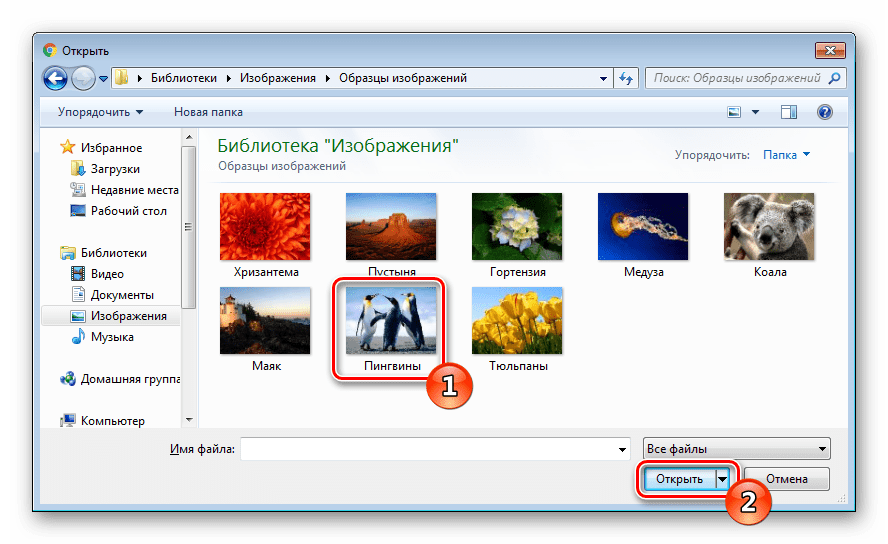Image resolution: width=888 pixels, height=544 pixels.
Task: Go back with the blue Back arrow
Action: [55, 78]
